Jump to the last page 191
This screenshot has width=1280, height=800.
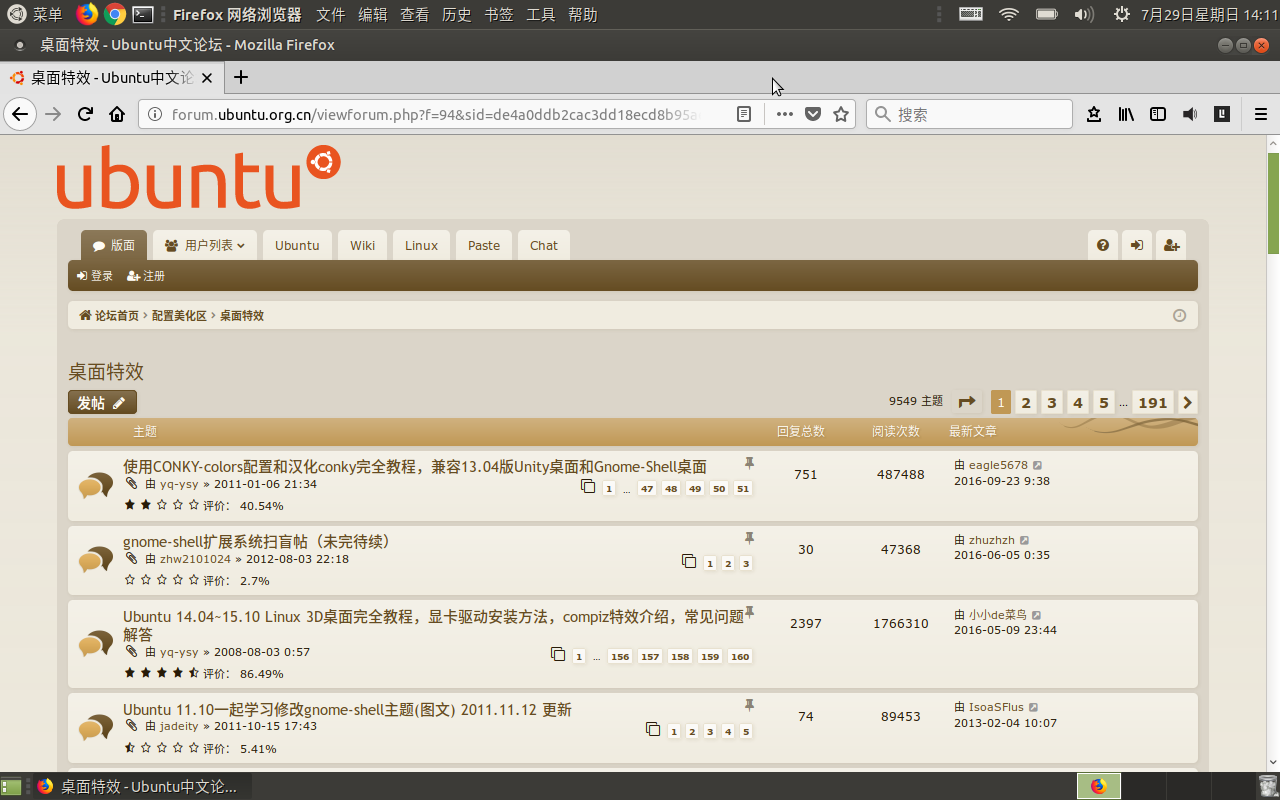click(1153, 402)
